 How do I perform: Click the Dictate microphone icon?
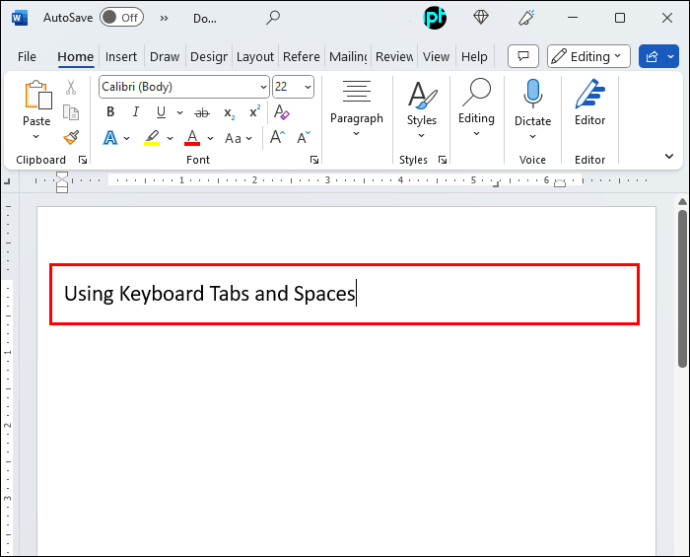(x=532, y=93)
